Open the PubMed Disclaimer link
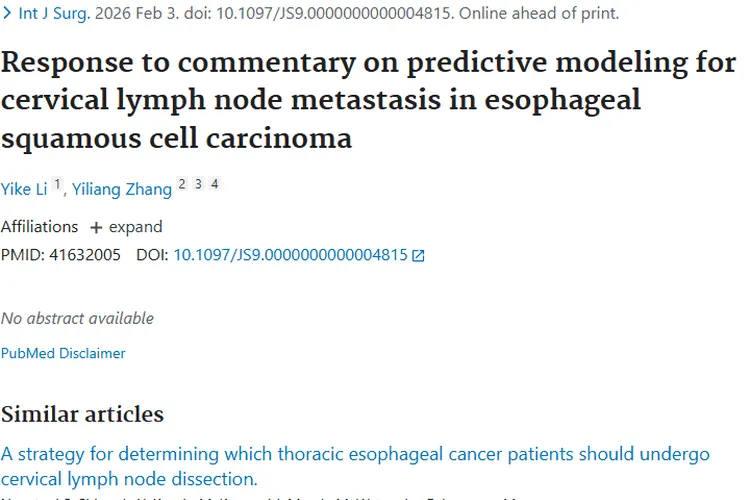The image size is (750, 500). pyautogui.click(x=63, y=353)
